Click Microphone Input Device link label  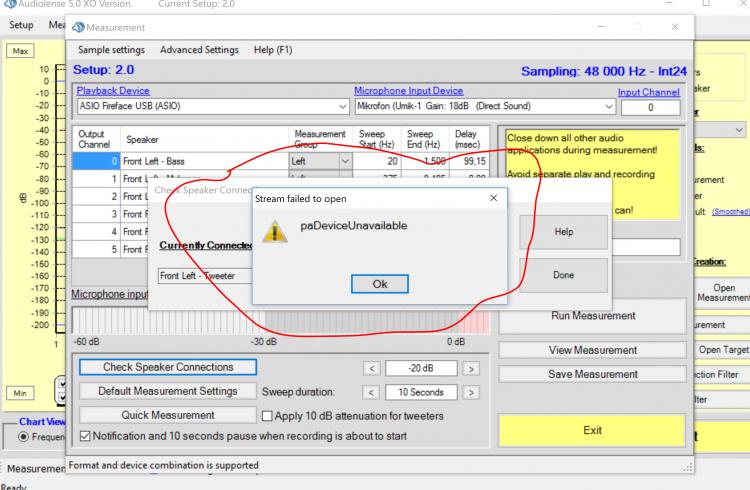(x=408, y=90)
